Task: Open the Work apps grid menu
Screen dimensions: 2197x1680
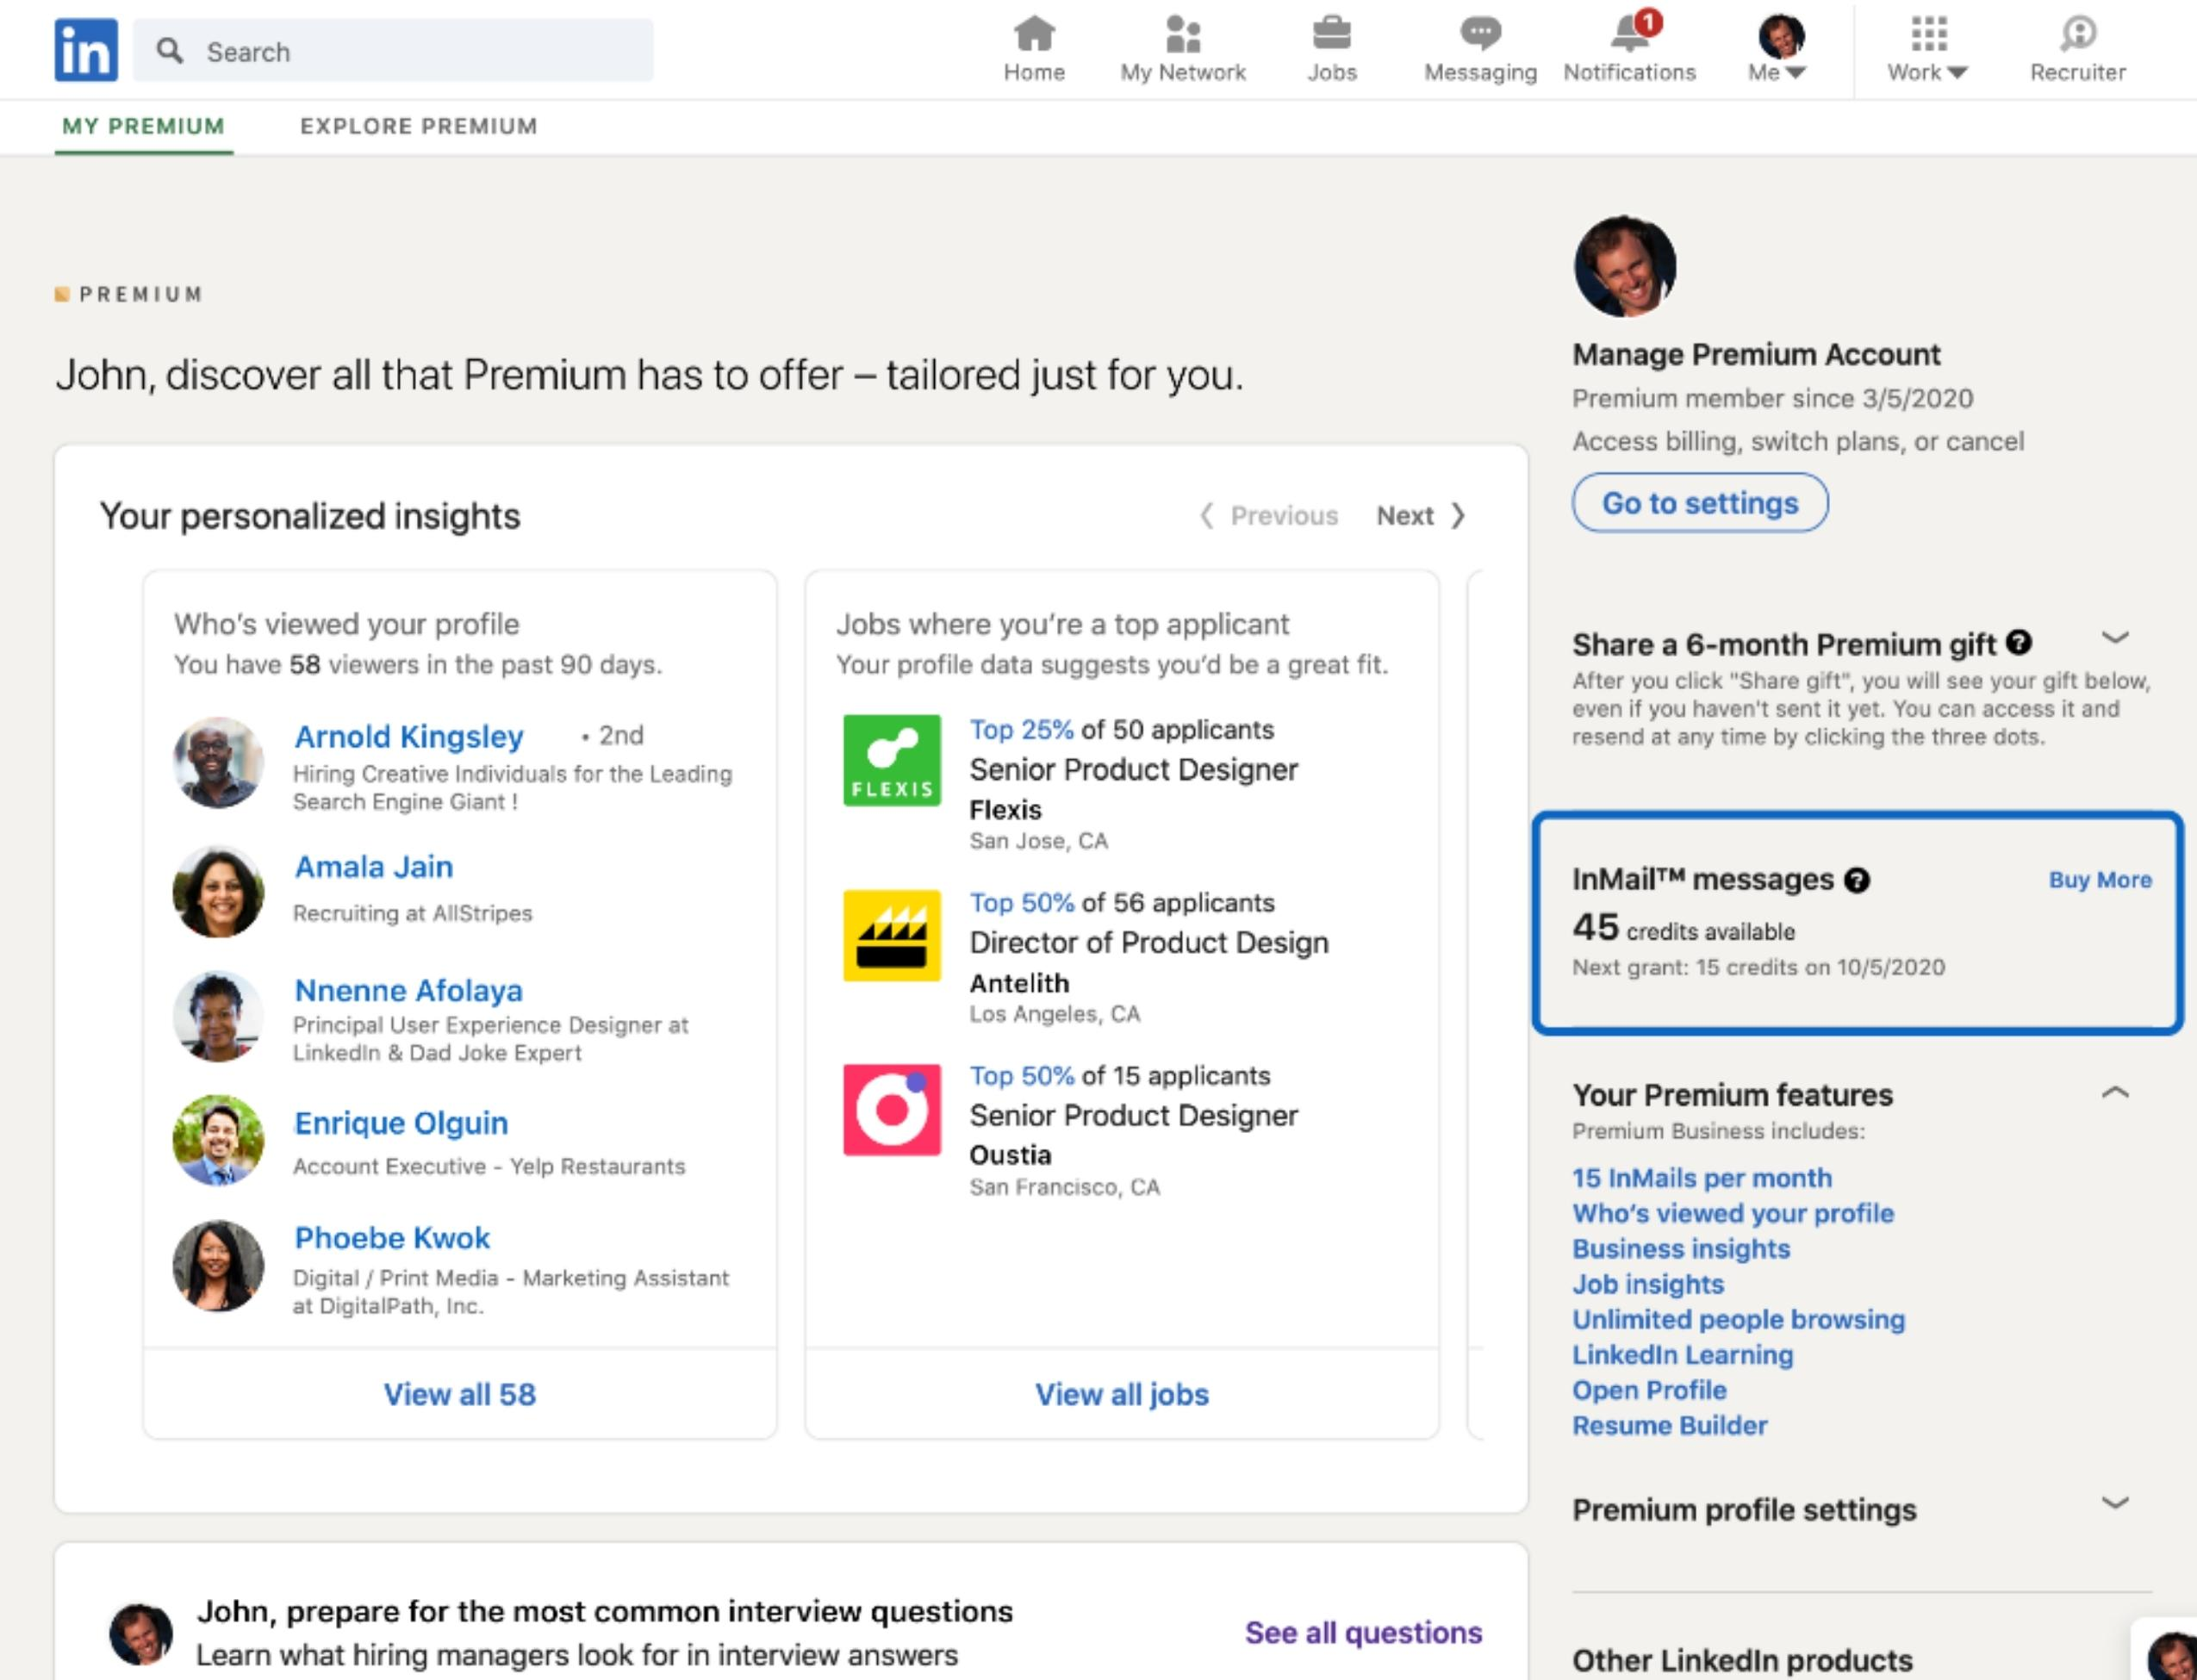Action: point(1928,34)
